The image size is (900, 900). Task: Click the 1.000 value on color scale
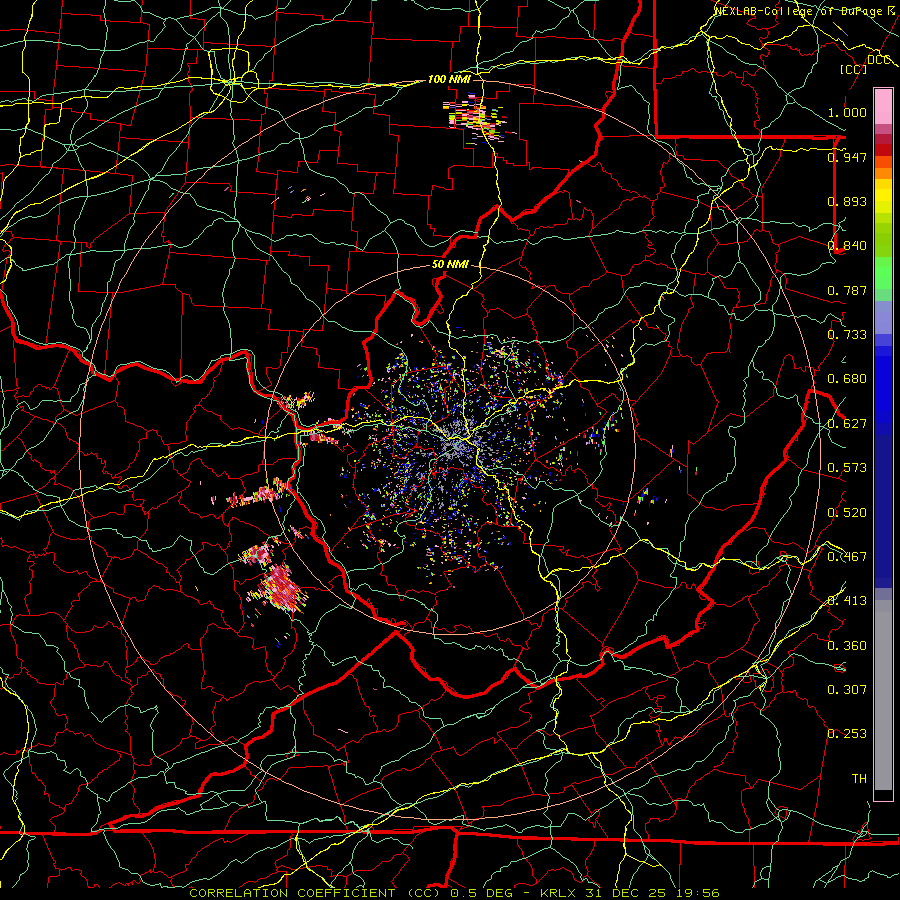847,112
